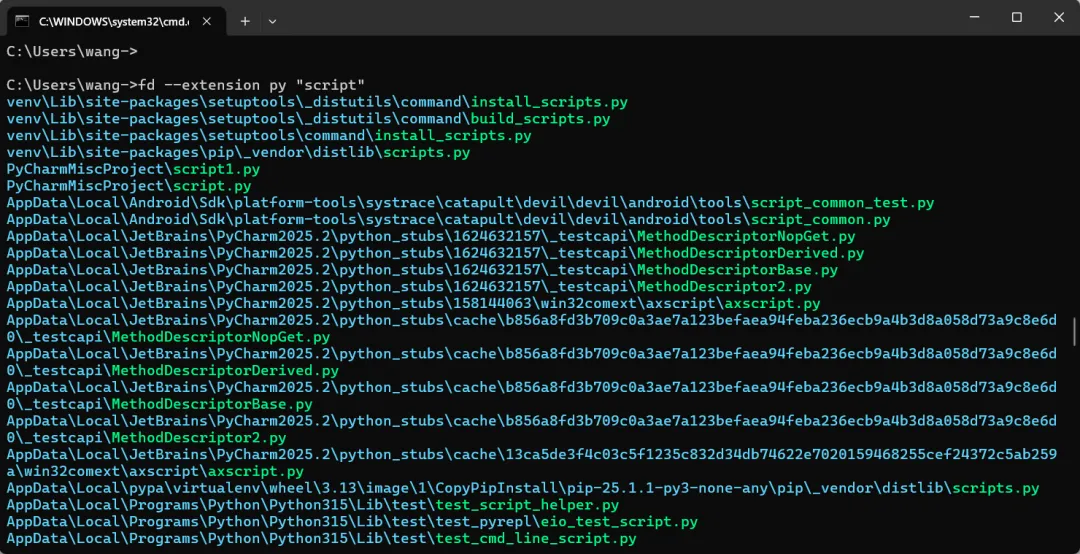
Task: Minimize the terminal window
Action: pos(974,17)
